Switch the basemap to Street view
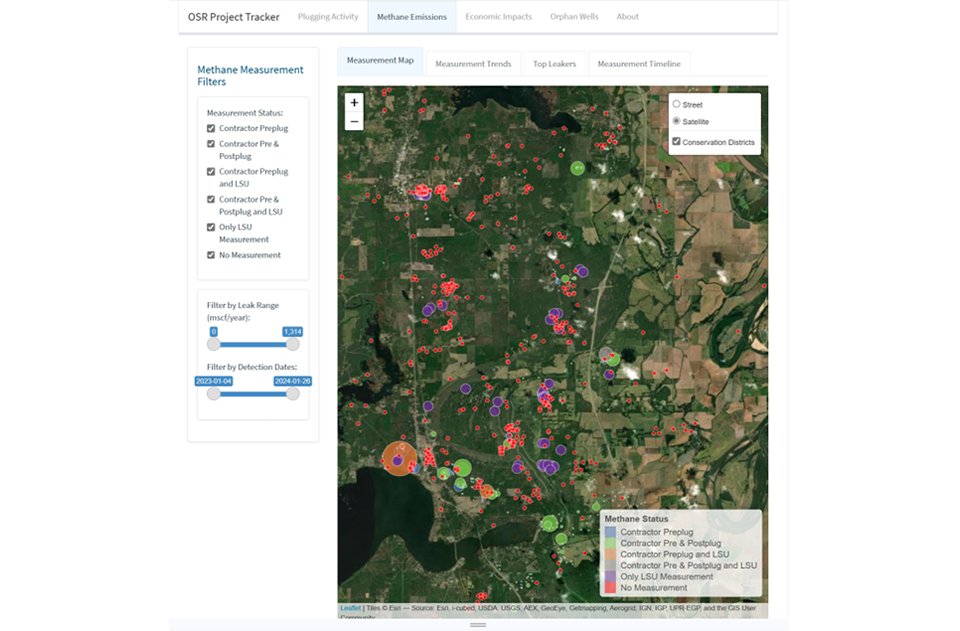Viewport: 960px width, 631px height. click(677, 104)
